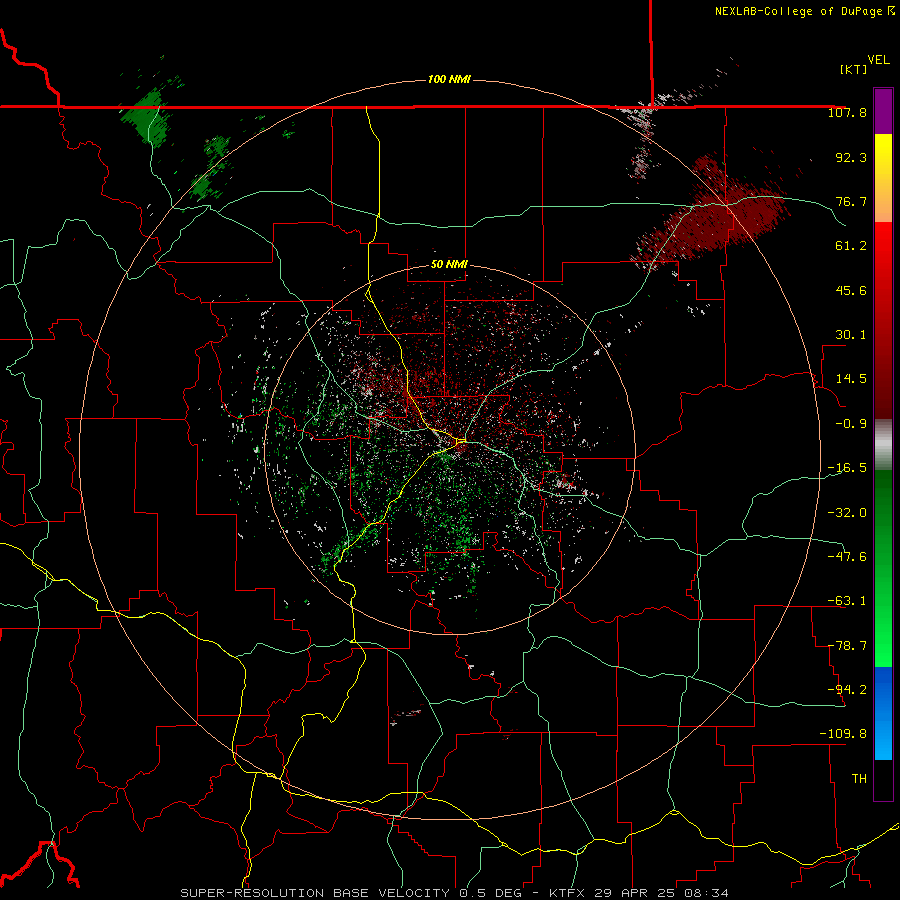Select the 92.3 legend value
900x900 pixels.
[851, 157]
